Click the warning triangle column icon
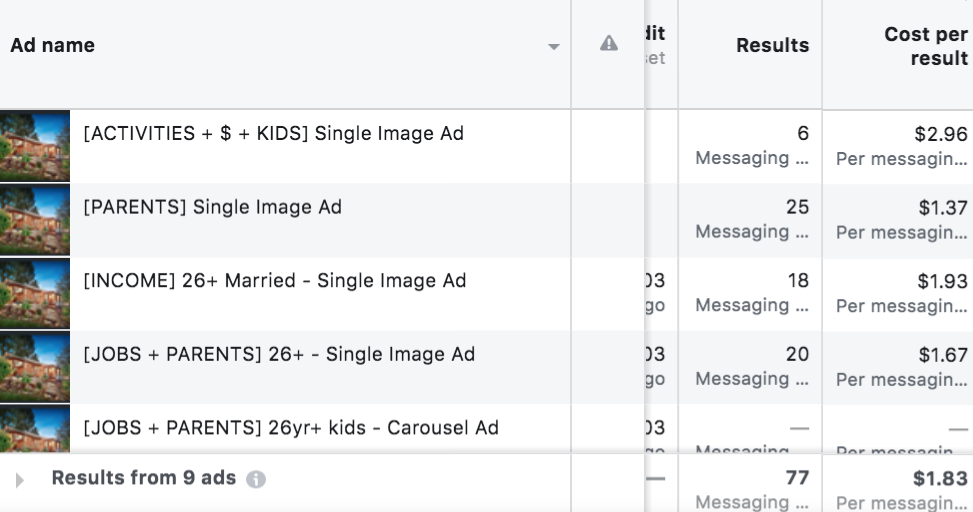Screen dimensions: 973x512 608,44
